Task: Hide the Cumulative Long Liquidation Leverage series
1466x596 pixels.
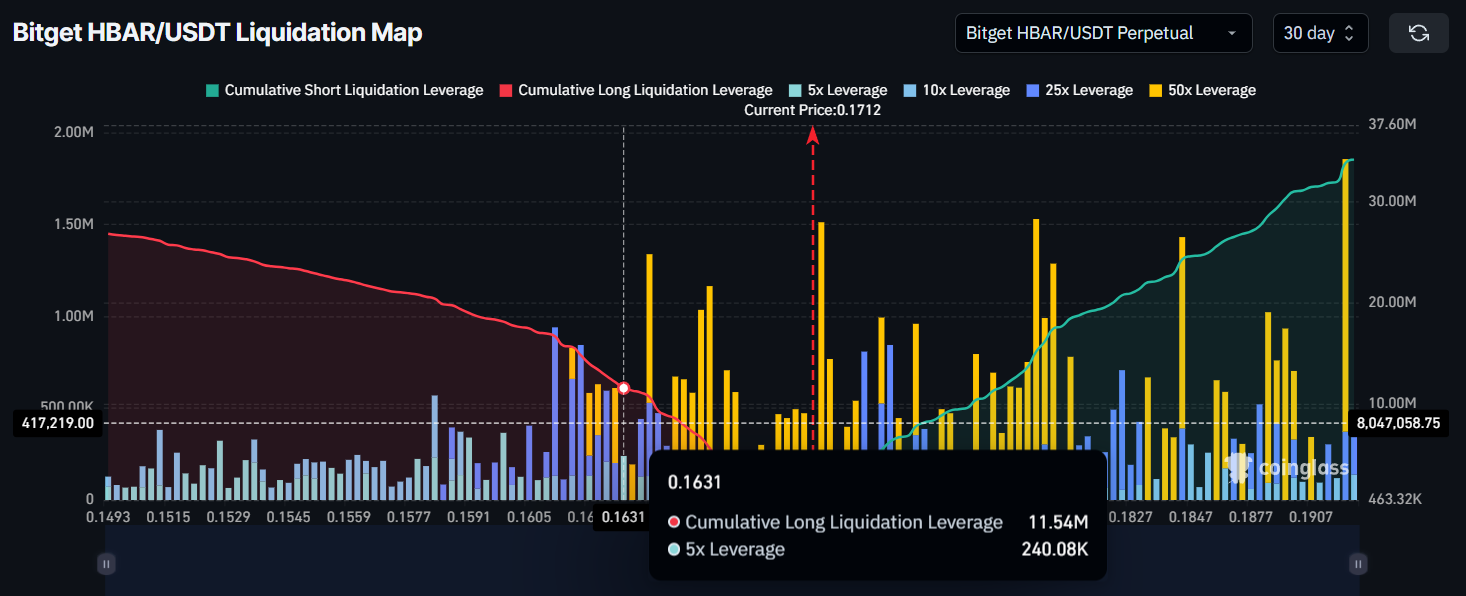Action: pos(635,90)
